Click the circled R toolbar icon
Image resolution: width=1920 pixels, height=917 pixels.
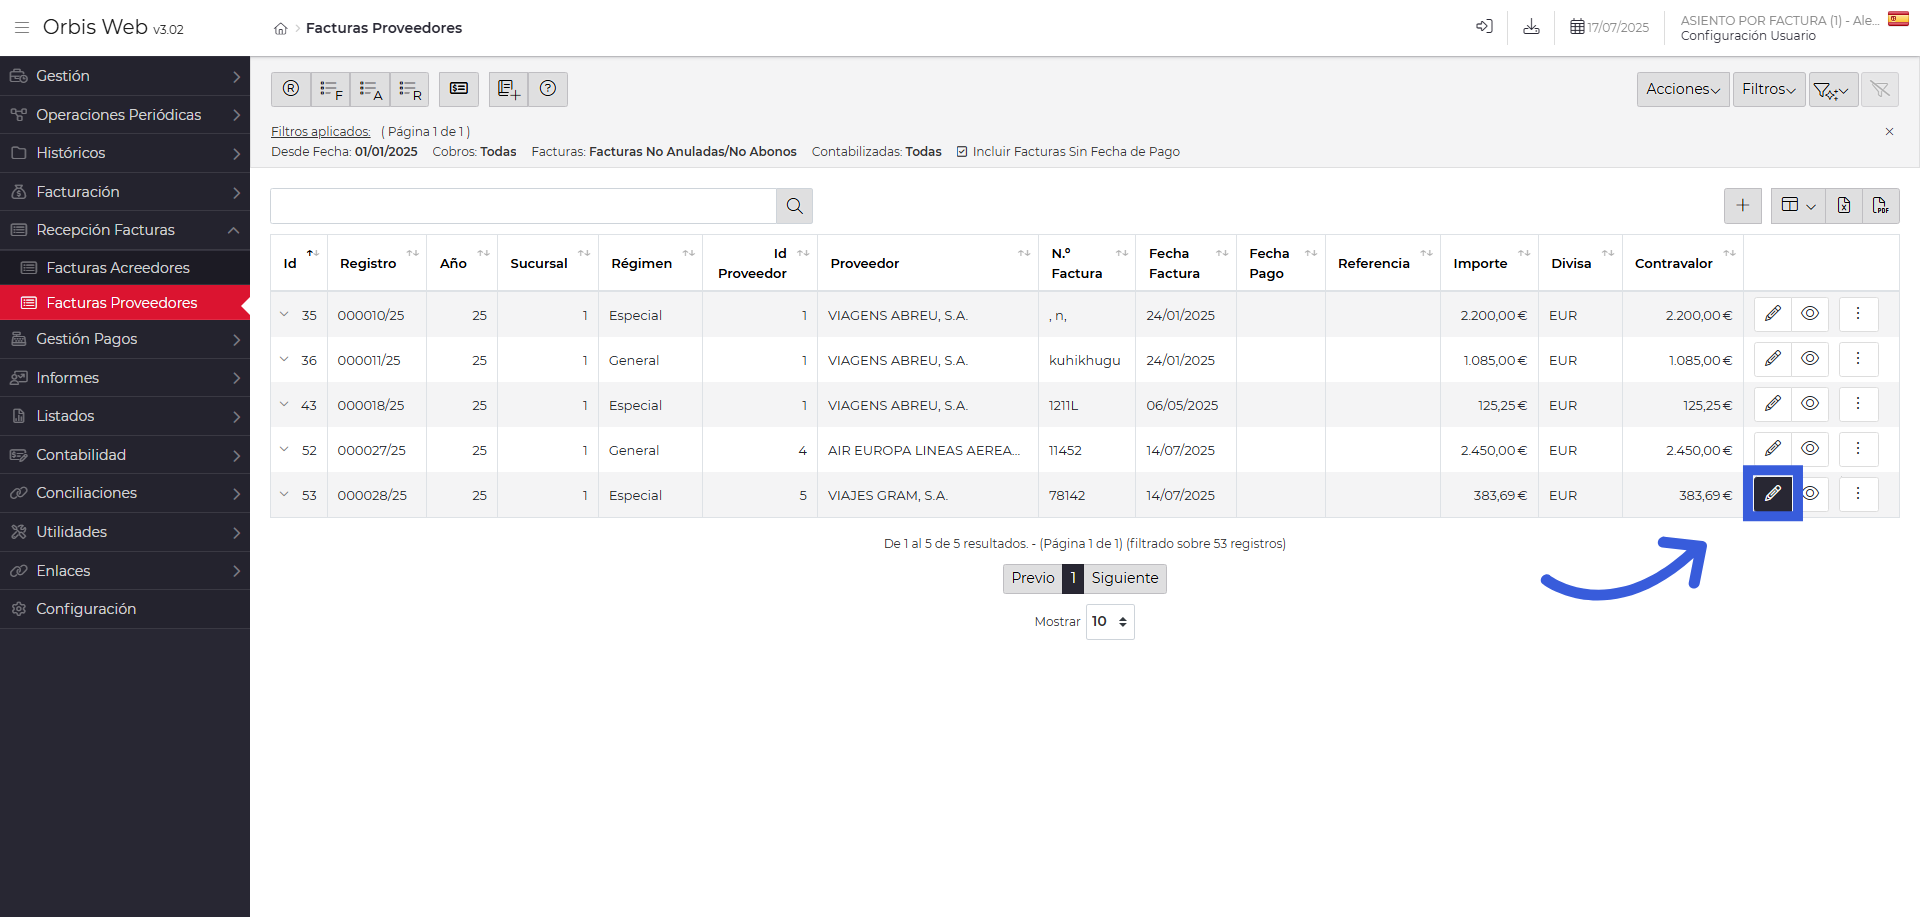[291, 89]
